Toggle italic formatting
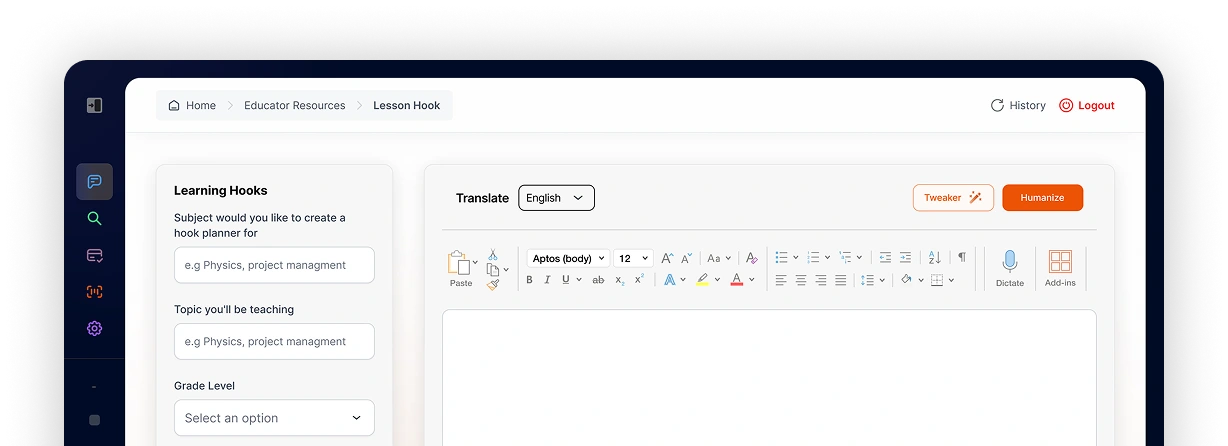The height and width of the screenshot is (446, 1228). pos(547,280)
